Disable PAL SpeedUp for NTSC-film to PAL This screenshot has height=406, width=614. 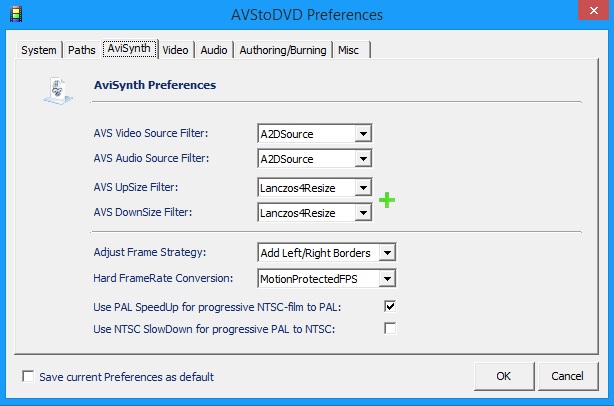coord(390,306)
